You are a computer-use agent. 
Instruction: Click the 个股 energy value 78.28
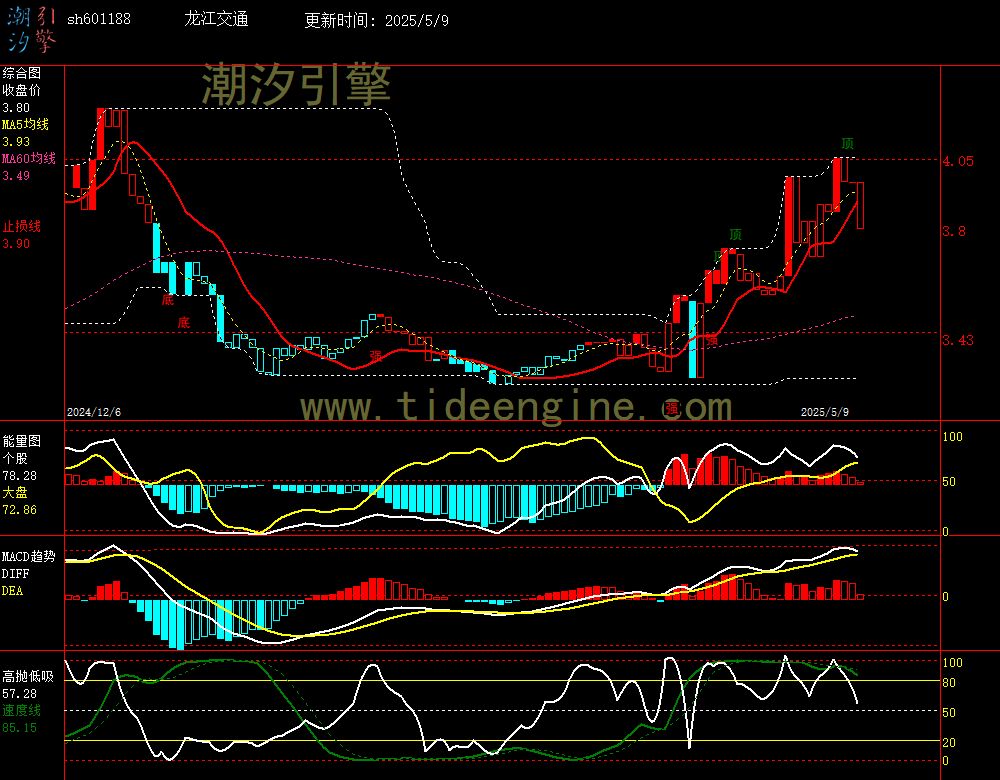click(x=19, y=476)
